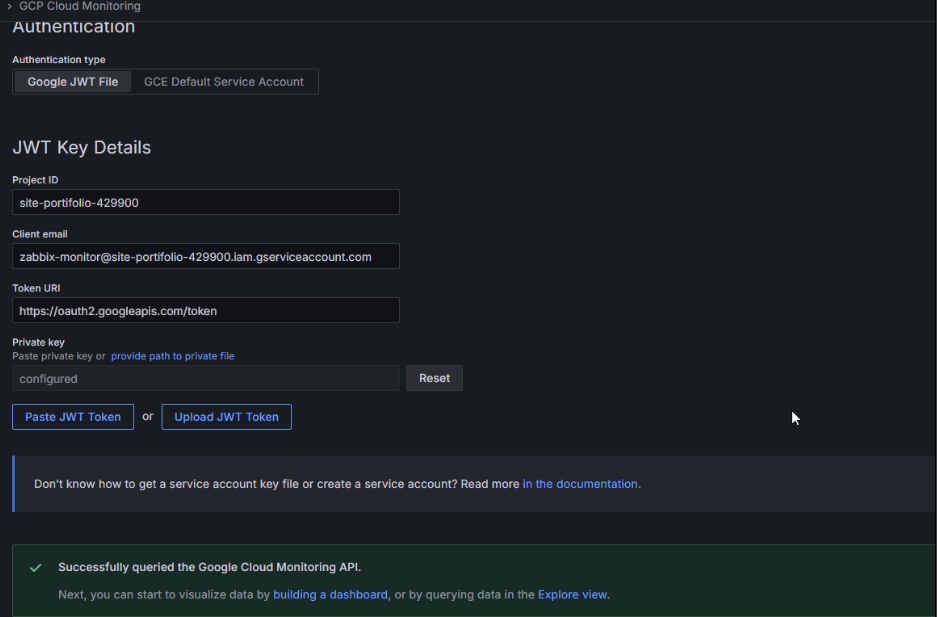The width and height of the screenshot is (937, 617).
Task: Reset the private key
Action: (434, 378)
